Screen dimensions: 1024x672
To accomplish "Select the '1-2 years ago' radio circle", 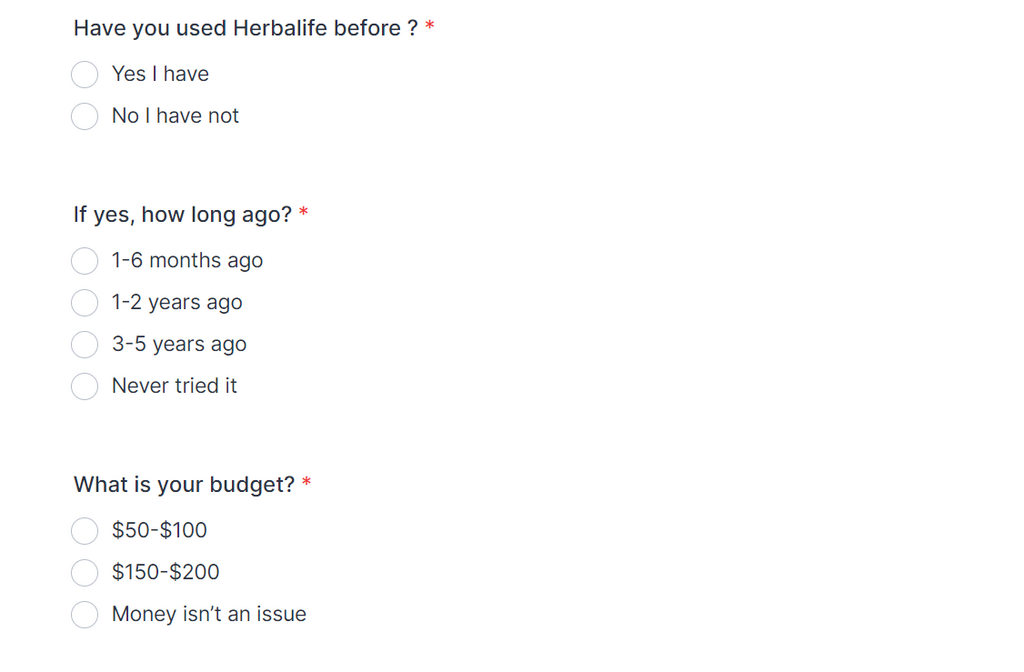I will pos(85,303).
